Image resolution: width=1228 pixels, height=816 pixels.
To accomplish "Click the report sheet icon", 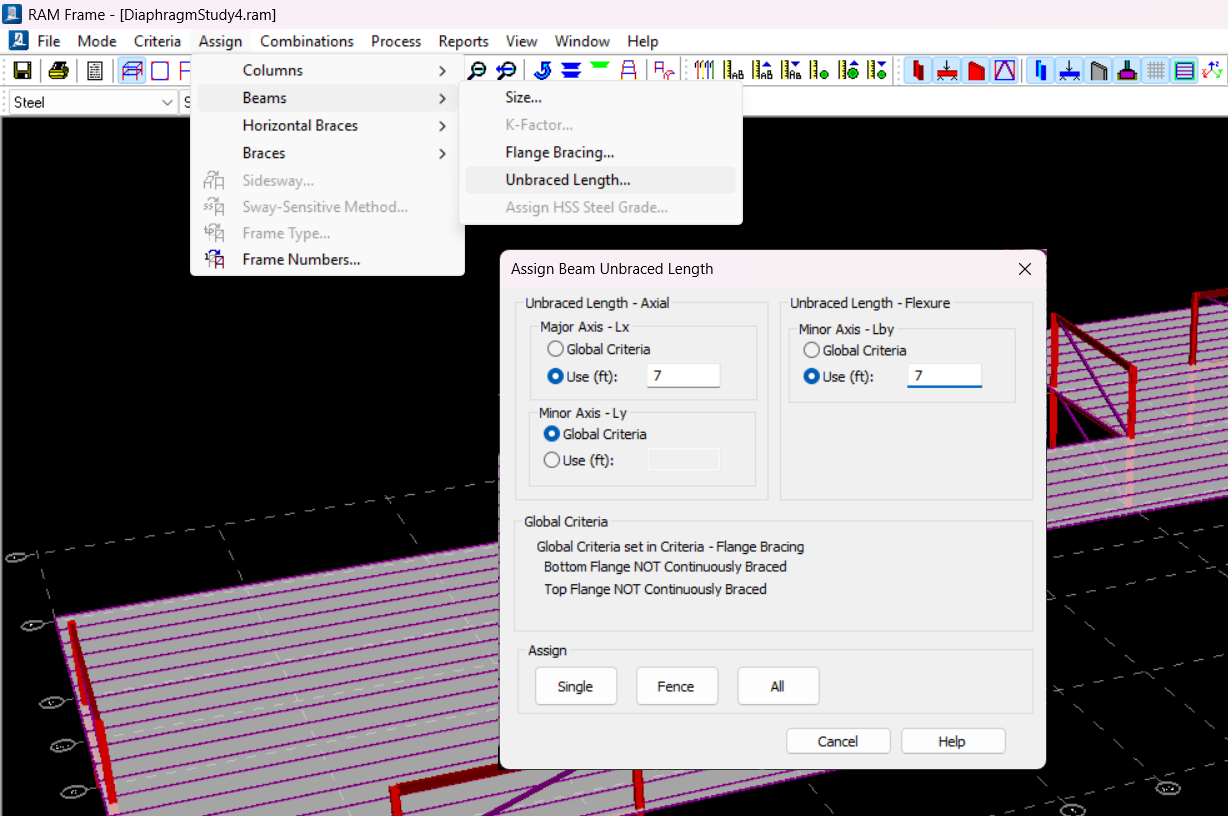I will (95, 71).
